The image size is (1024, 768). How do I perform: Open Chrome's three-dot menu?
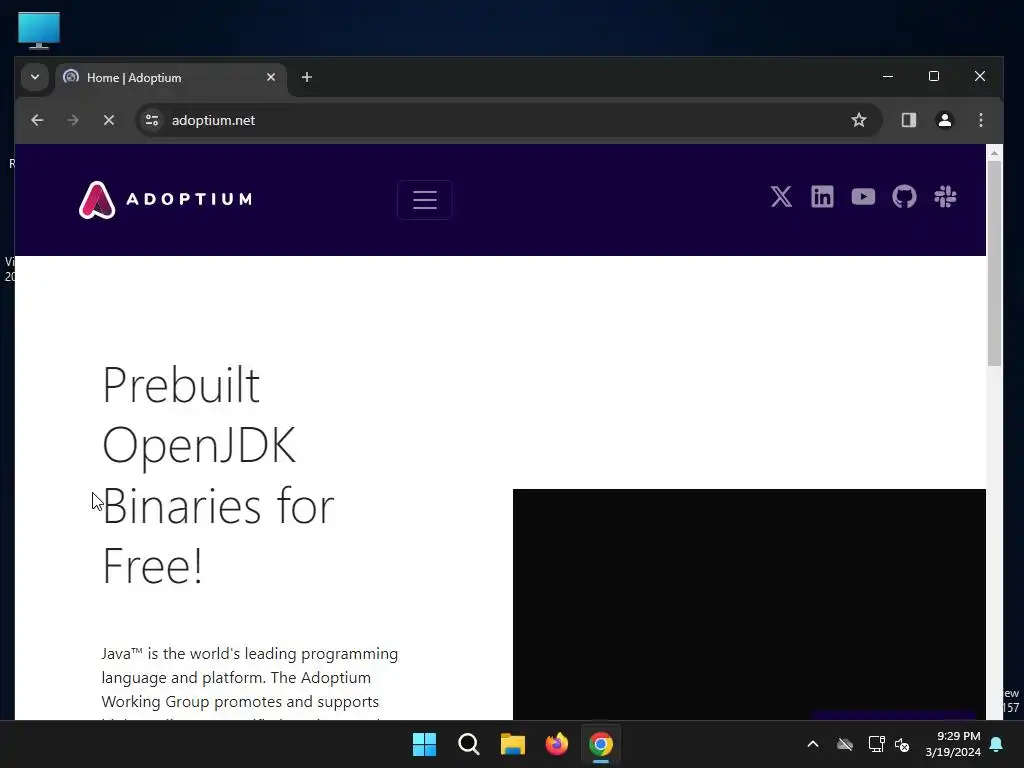pos(980,120)
